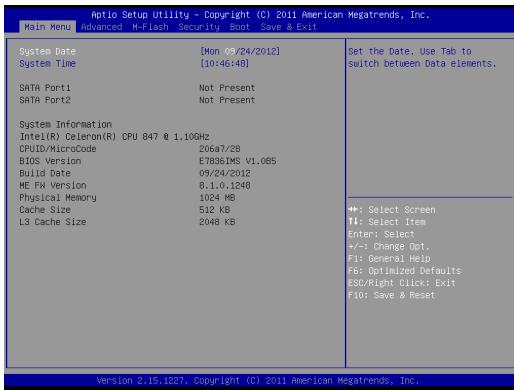Click the Aptio Setup Utility title text
Viewport: 514px width, 390px height.
[260, 15]
